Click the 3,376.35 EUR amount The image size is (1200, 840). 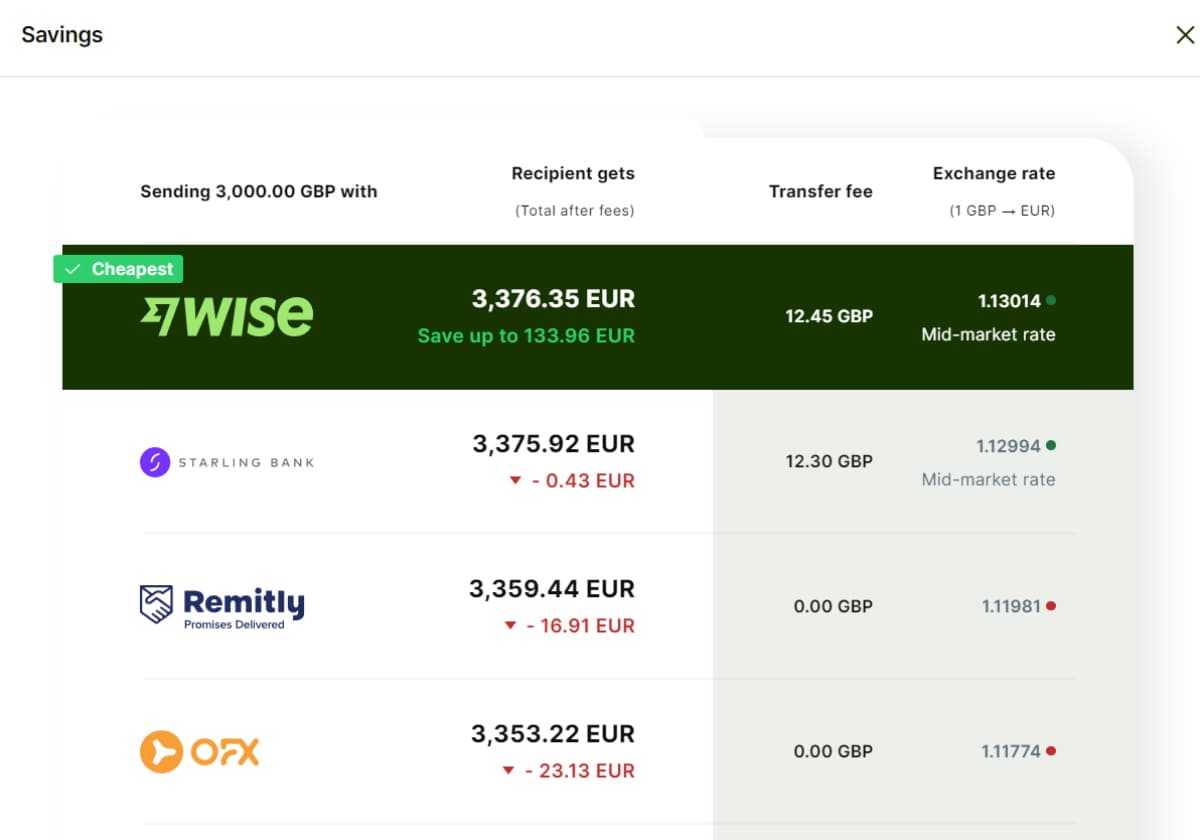coord(553,298)
